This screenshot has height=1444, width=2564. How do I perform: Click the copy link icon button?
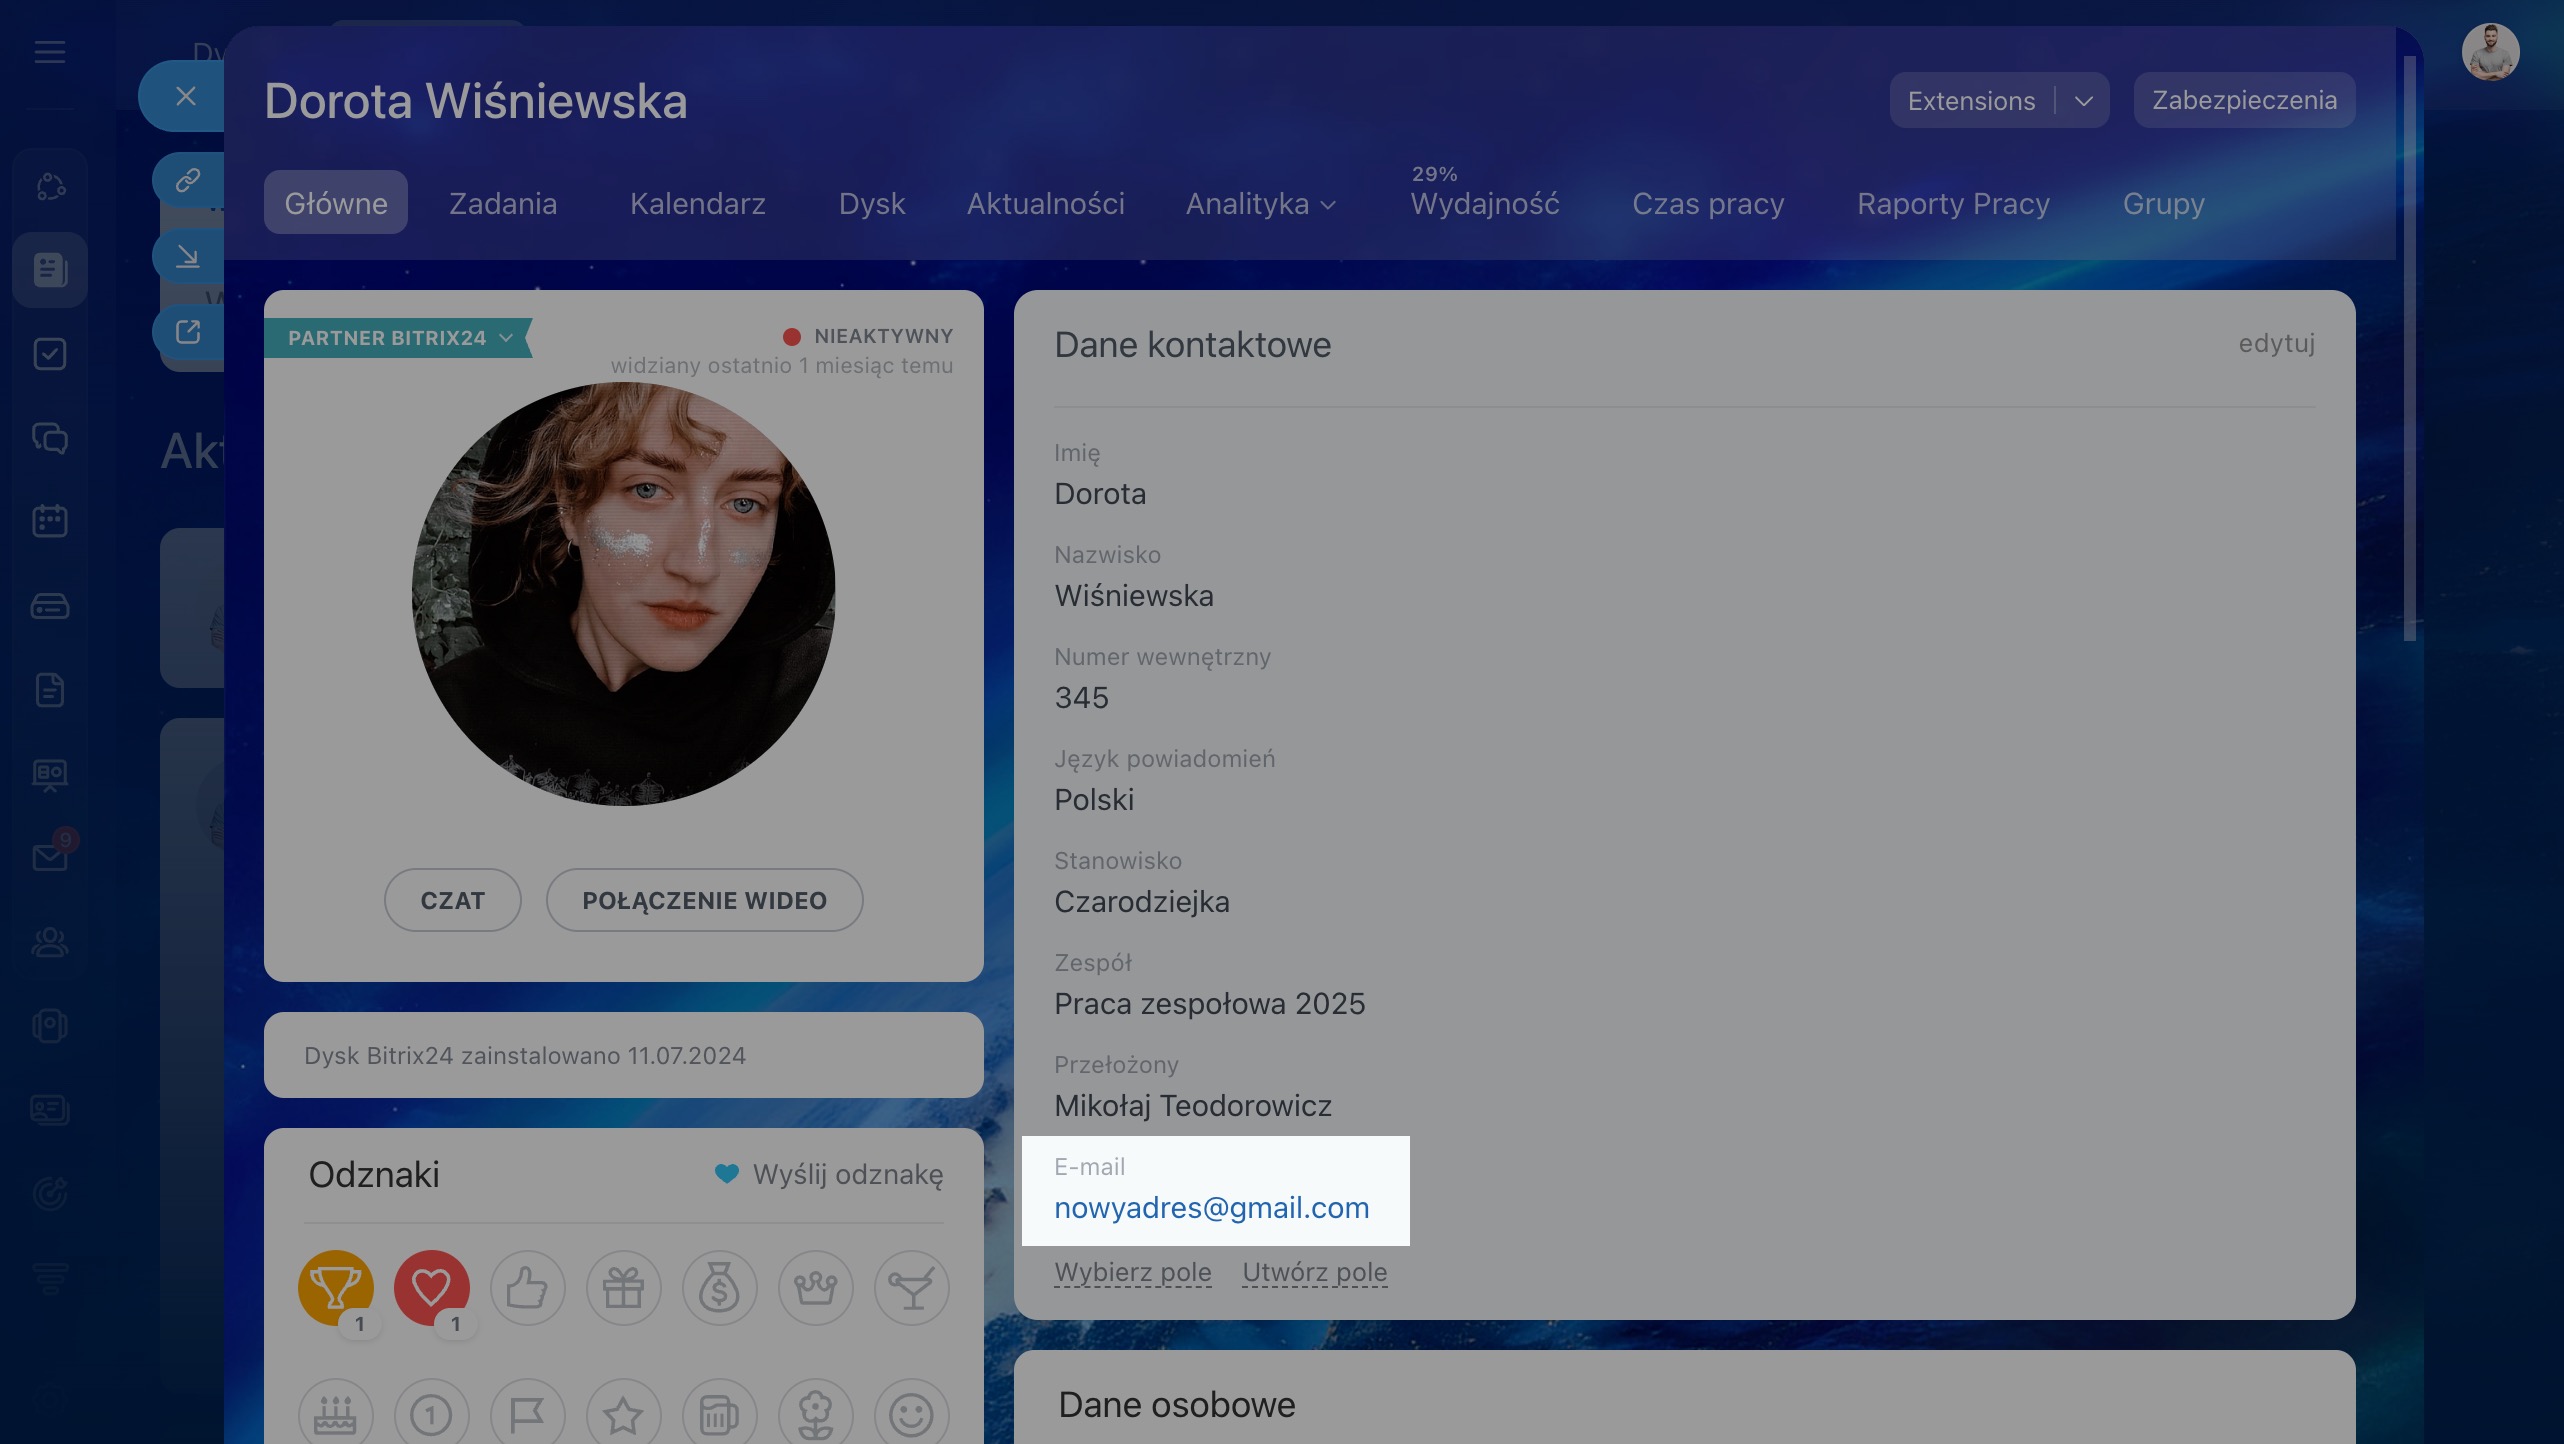[188, 180]
